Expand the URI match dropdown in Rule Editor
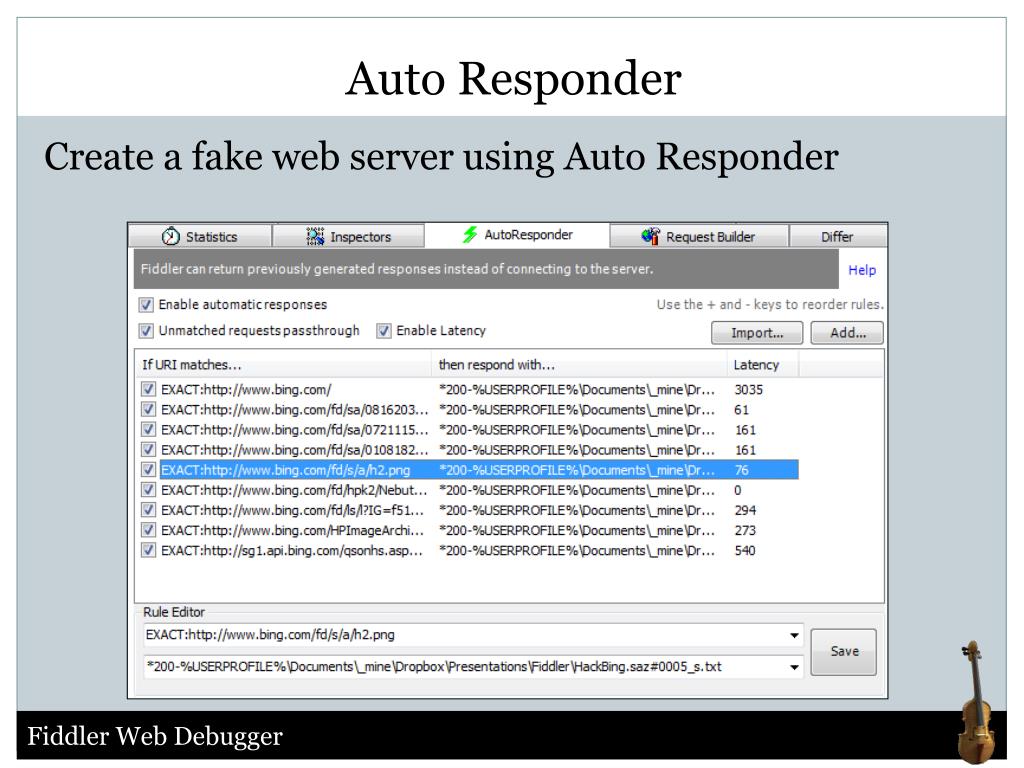Screen dimensions: 1024x768 (794, 635)
